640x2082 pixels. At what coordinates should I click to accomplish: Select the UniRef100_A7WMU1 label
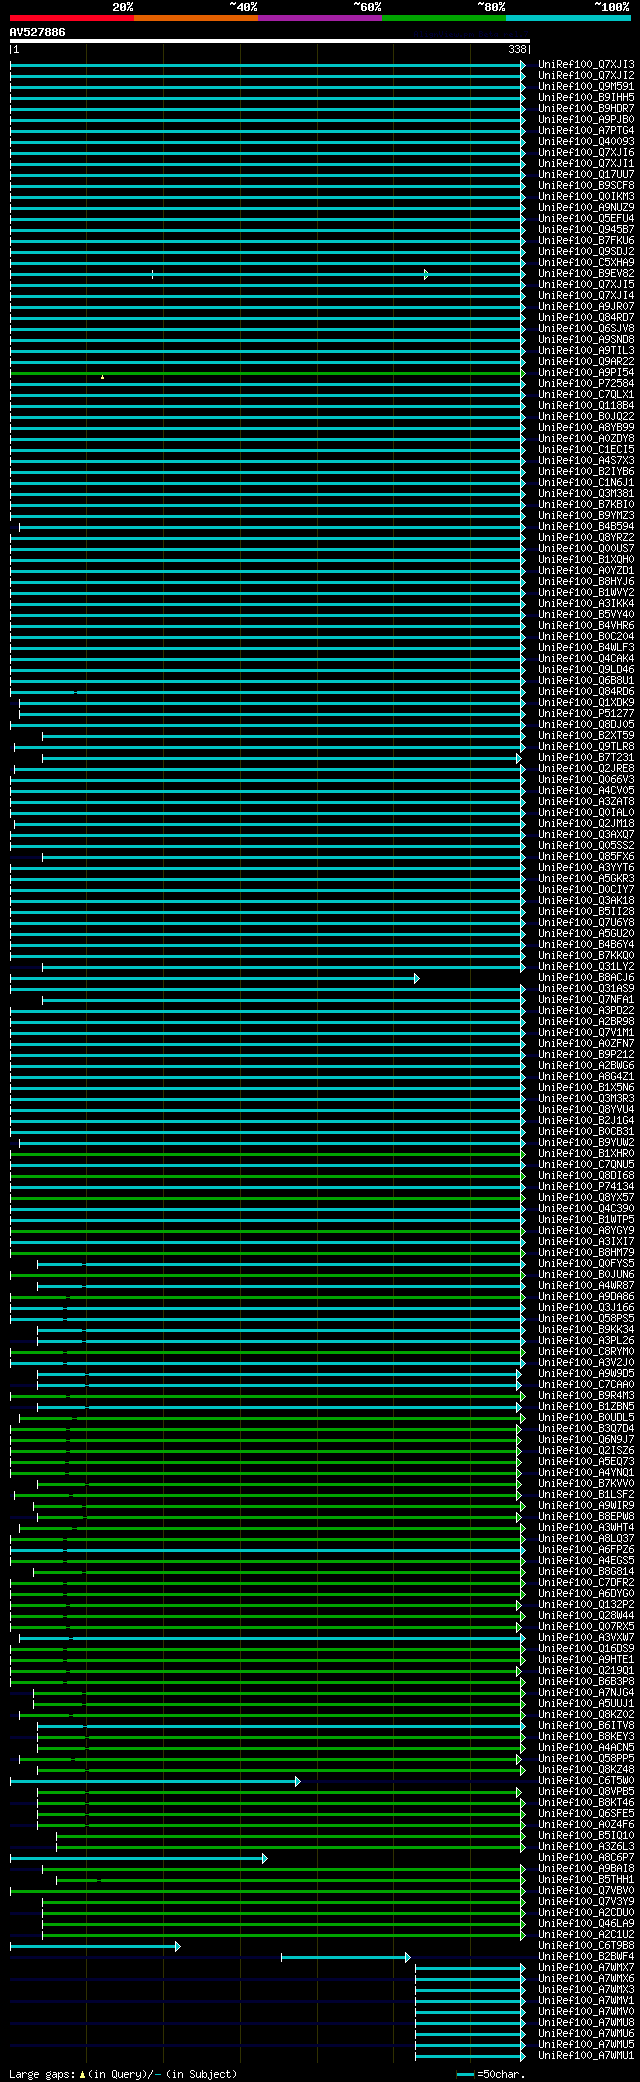(x=586, y=2055)
